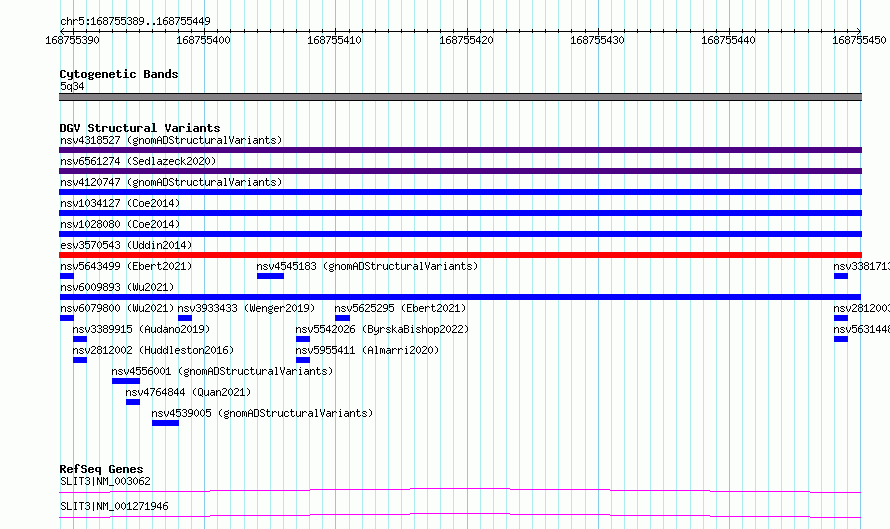Click the long blue bar under nsv6009893

(460, 297)
